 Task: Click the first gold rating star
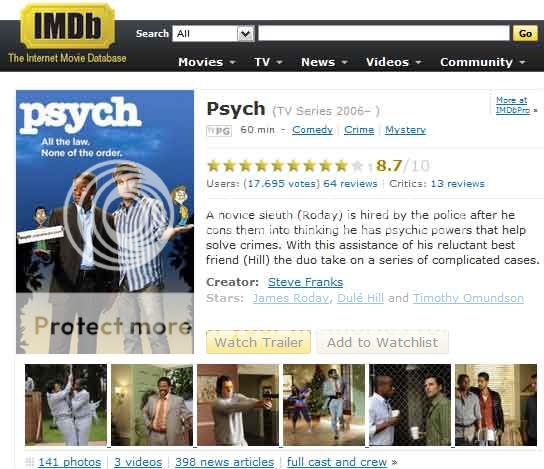[213, 166]
